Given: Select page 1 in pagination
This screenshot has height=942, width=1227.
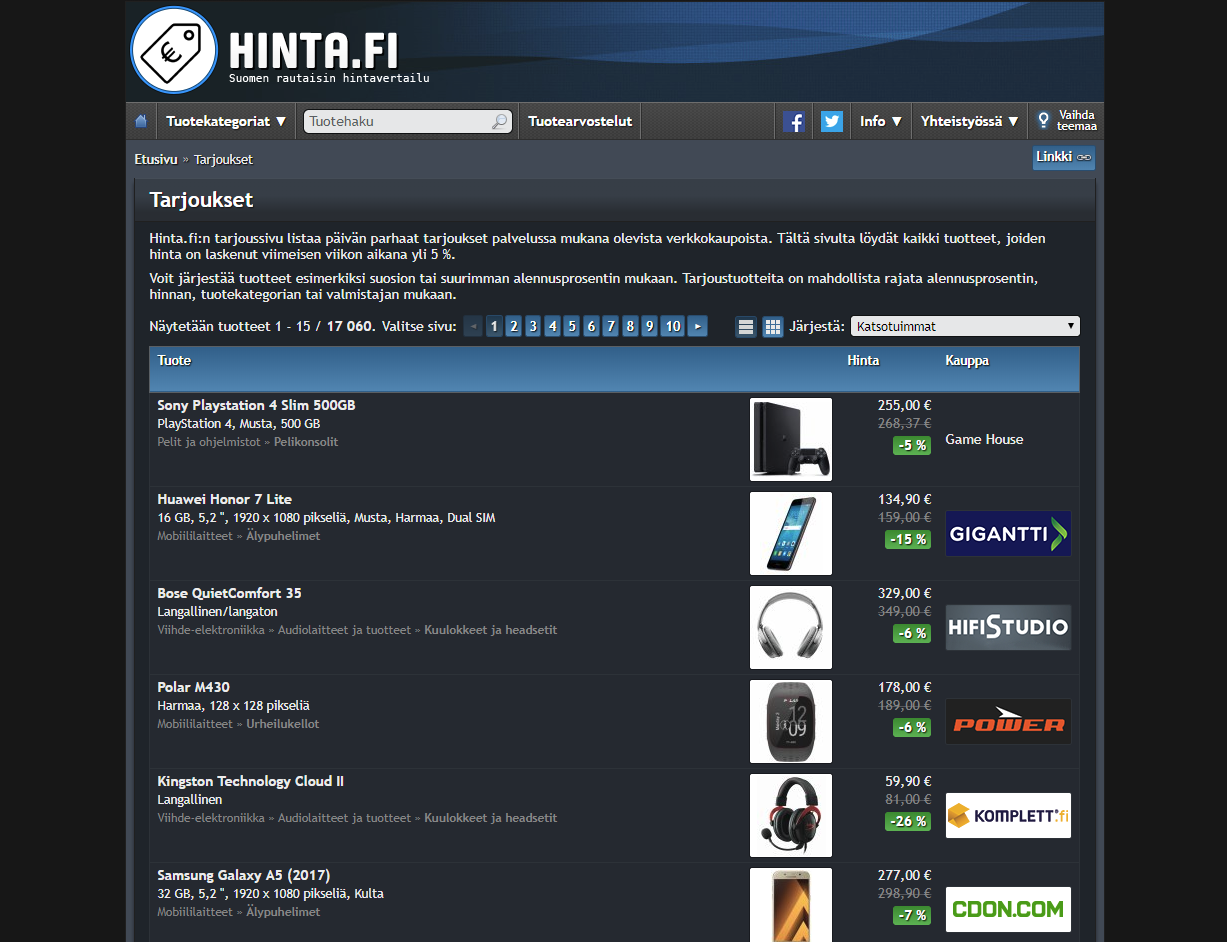Looking at the screenshot, I should [494, 326].
